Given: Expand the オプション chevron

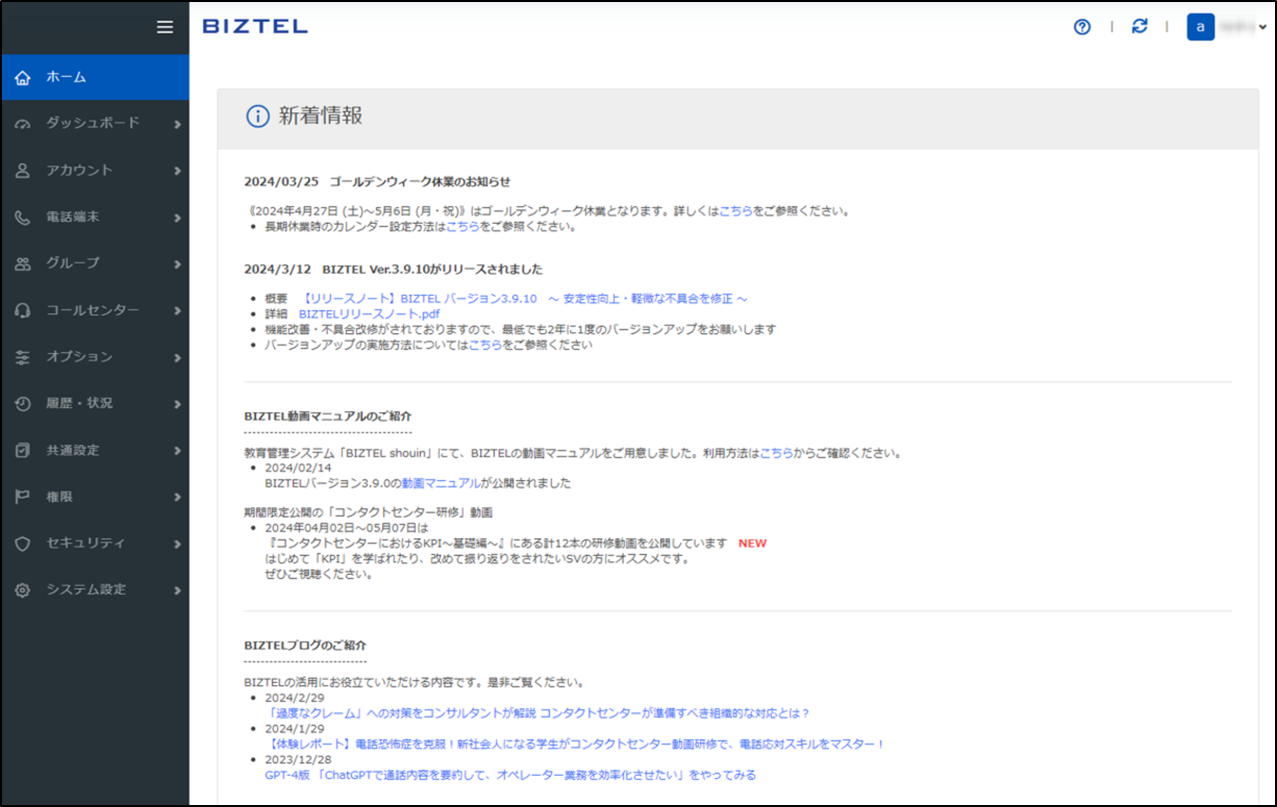Looking at the screenshot, I should (x=177, y=357).
